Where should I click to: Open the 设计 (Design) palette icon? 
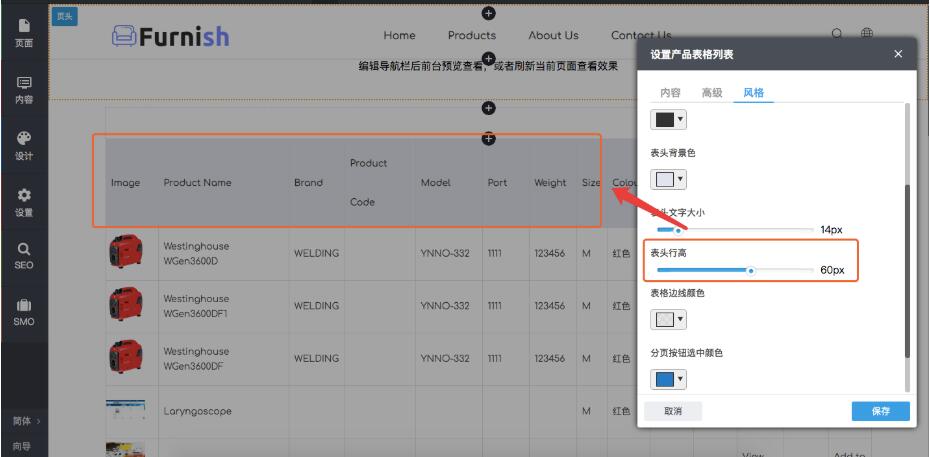23,145
